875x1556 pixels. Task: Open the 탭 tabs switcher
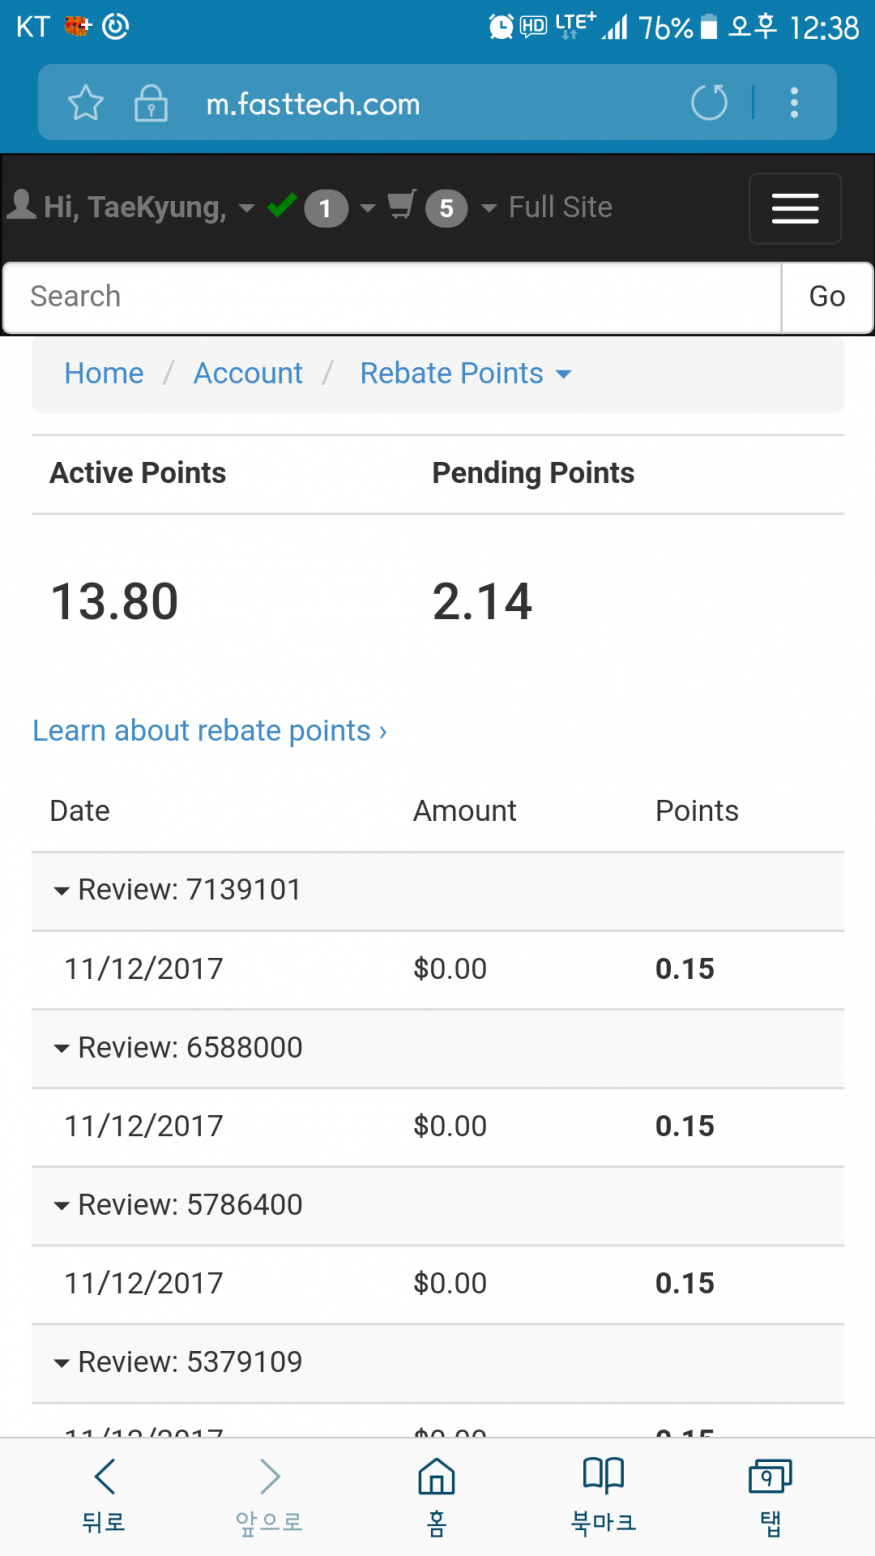click(x=769, y=1494)
